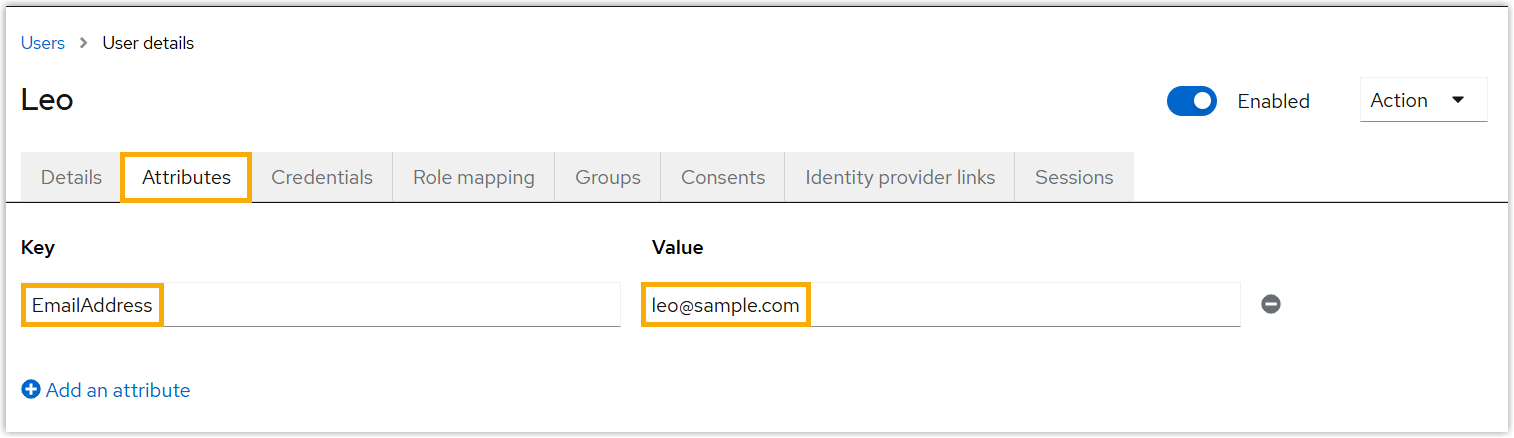
Task: View the Consents tab
Action: 723,178
